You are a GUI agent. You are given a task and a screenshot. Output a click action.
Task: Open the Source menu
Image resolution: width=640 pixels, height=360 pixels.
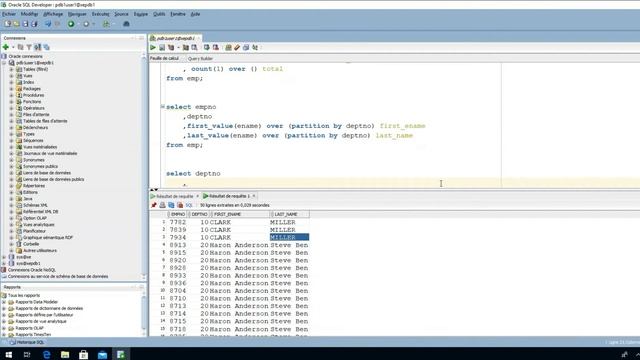click(x=121, y=14)
